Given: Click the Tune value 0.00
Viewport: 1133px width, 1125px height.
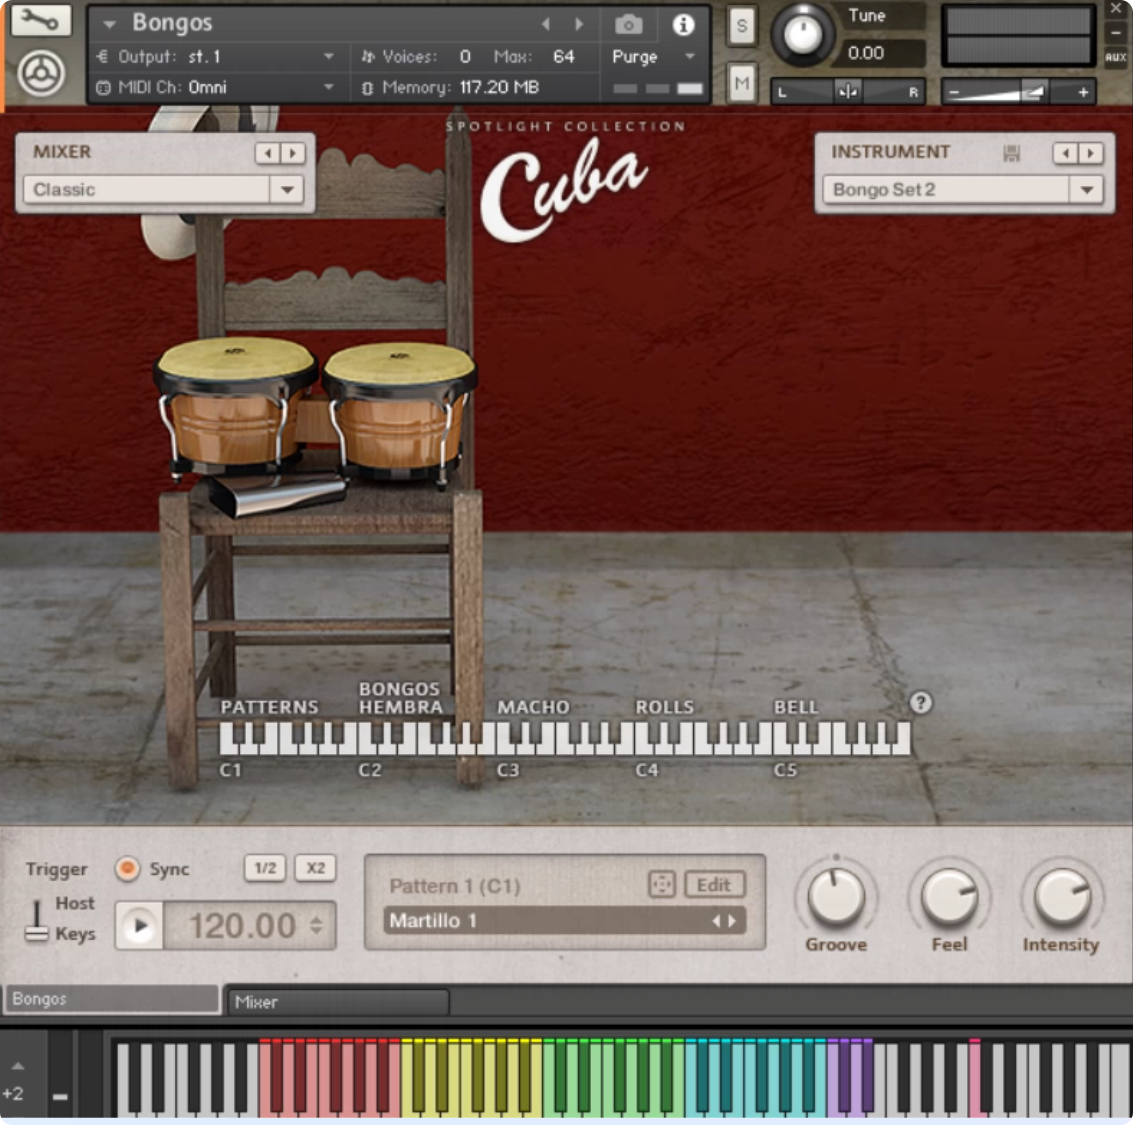Looking at the screenshot, I should pos(866,53).
